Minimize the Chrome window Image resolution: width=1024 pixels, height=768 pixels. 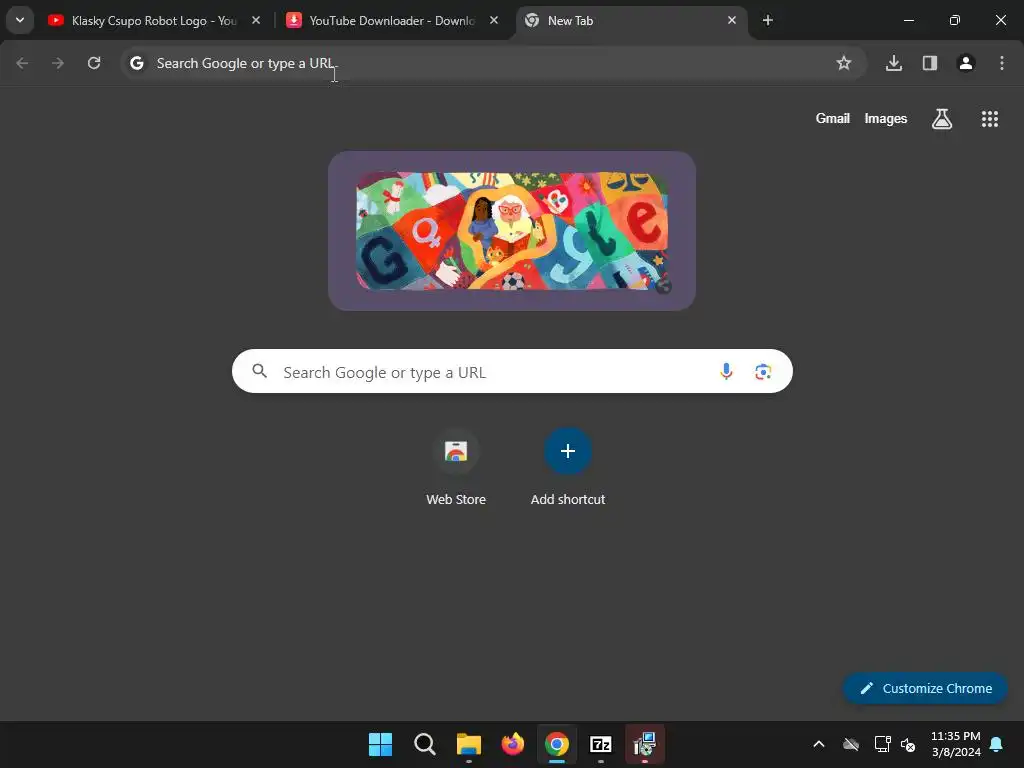click(908, 20)
